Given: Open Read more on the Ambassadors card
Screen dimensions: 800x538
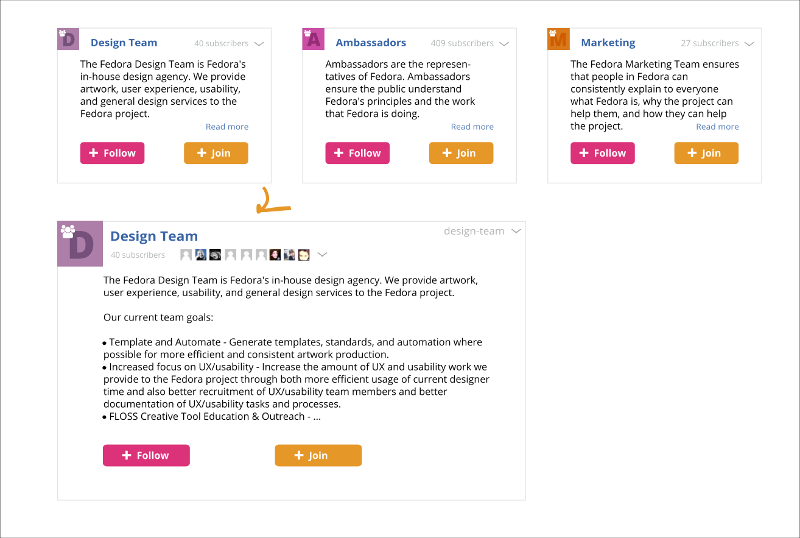Looking at the screenshot, I should click(472, 127).
